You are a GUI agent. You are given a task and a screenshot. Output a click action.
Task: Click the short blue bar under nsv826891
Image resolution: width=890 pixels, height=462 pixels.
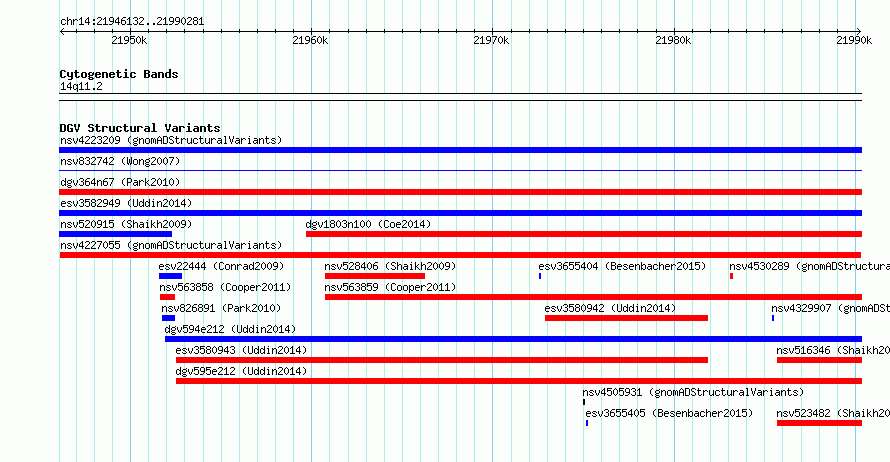[x=169, y=318]
